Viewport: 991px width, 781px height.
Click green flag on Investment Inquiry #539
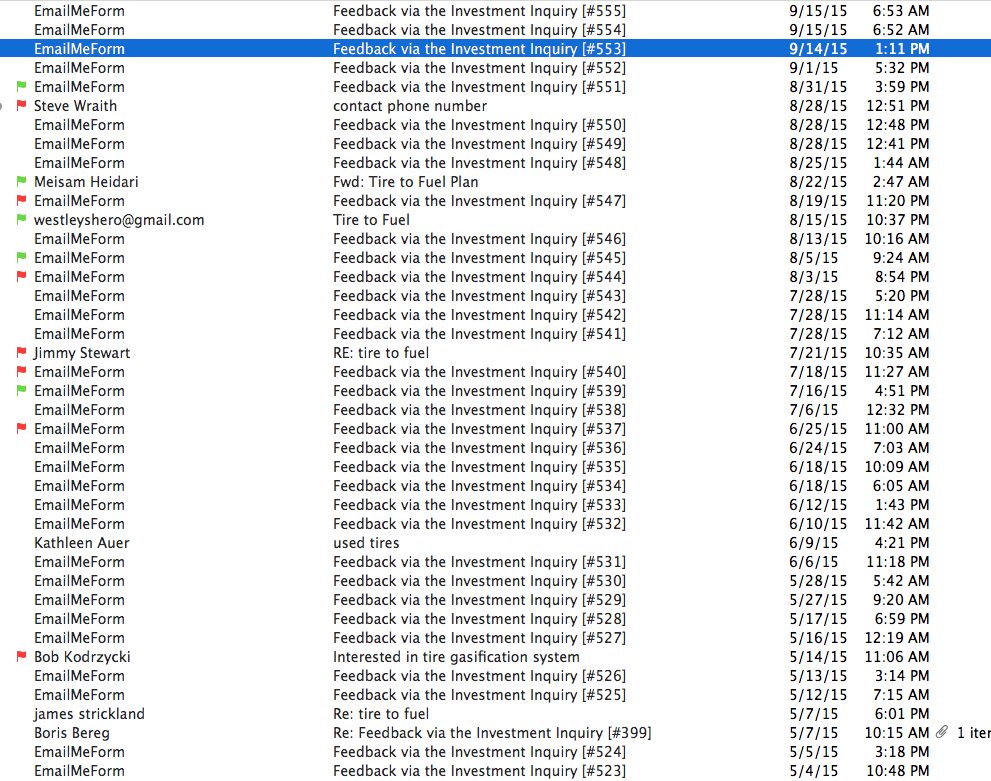coord(21,391)
